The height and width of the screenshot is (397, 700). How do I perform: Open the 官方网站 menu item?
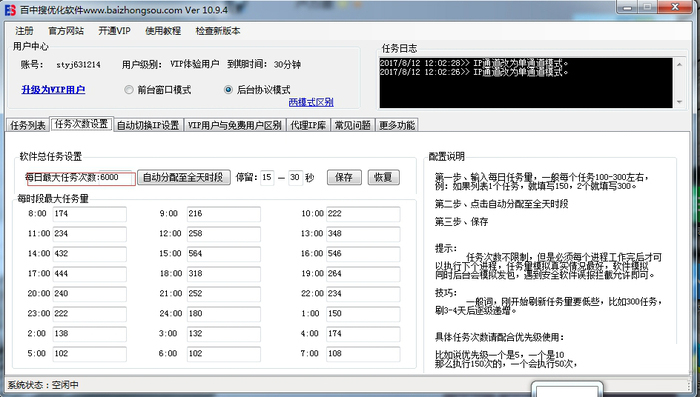(66, 31)
